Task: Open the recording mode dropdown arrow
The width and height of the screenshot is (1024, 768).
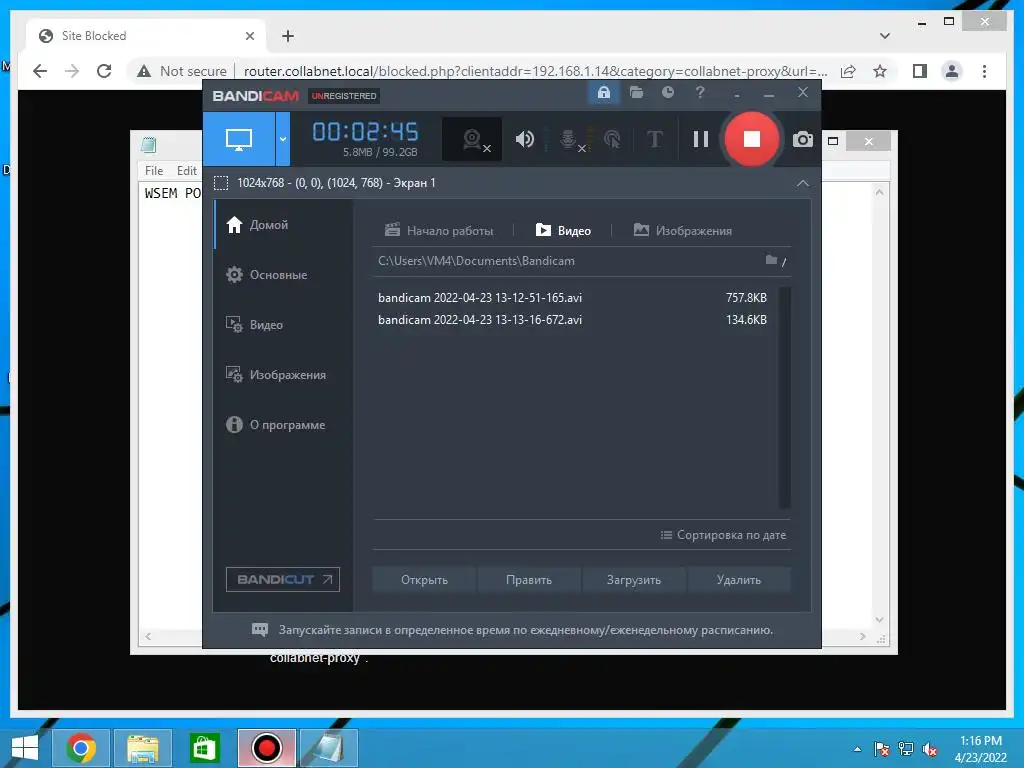Action: (283, 138)
